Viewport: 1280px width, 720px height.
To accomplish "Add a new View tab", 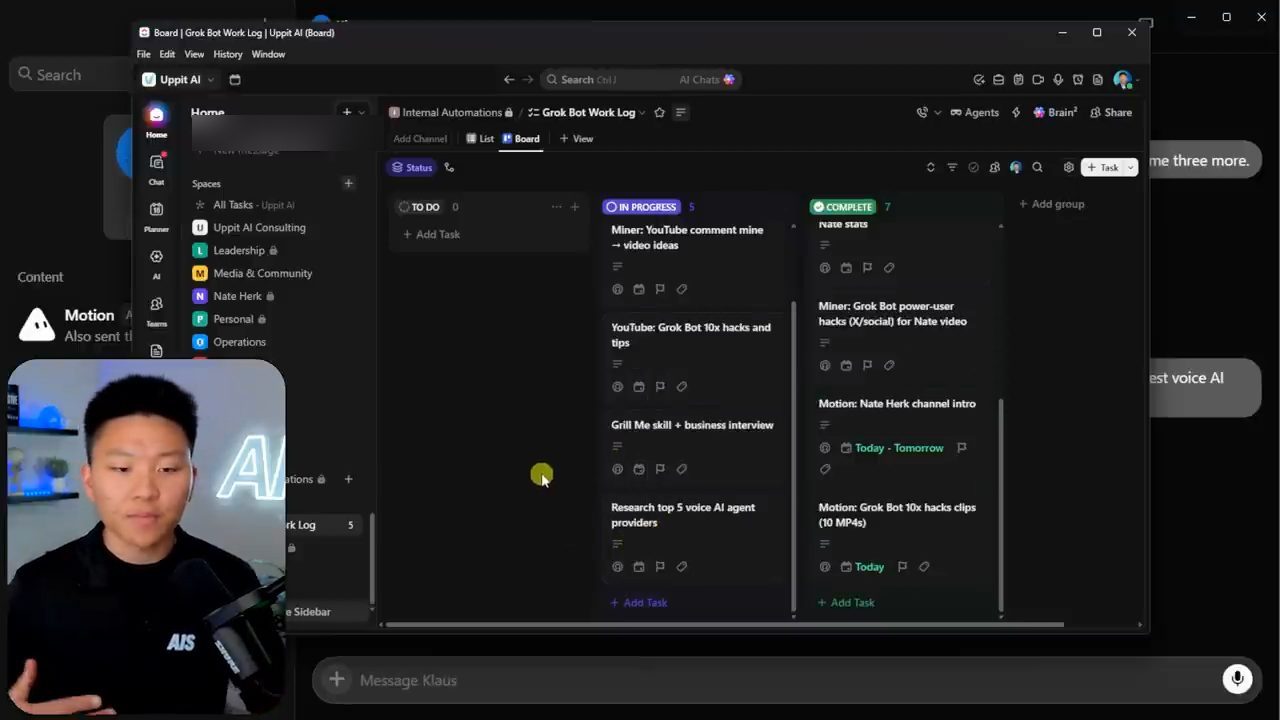I will click(x=576, y=139).
